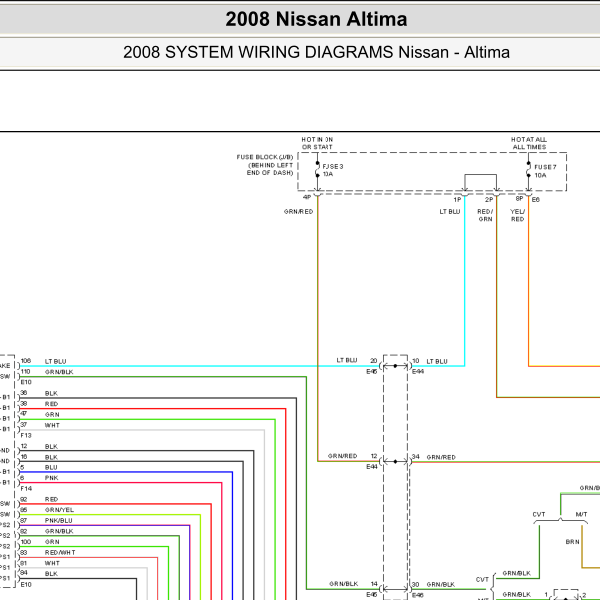Click pin "106" on the LT BLU wire

click(26, 361)
